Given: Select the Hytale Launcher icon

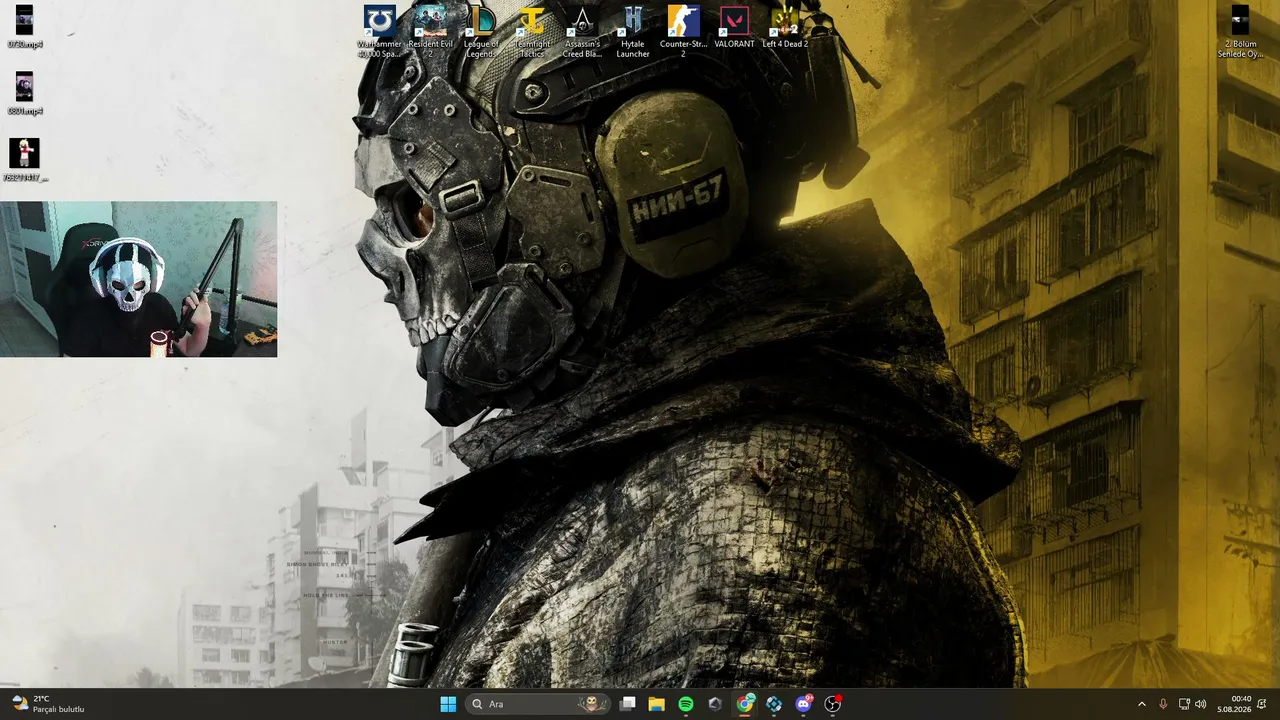Looking at the screenshot, I should click(633, 32).
